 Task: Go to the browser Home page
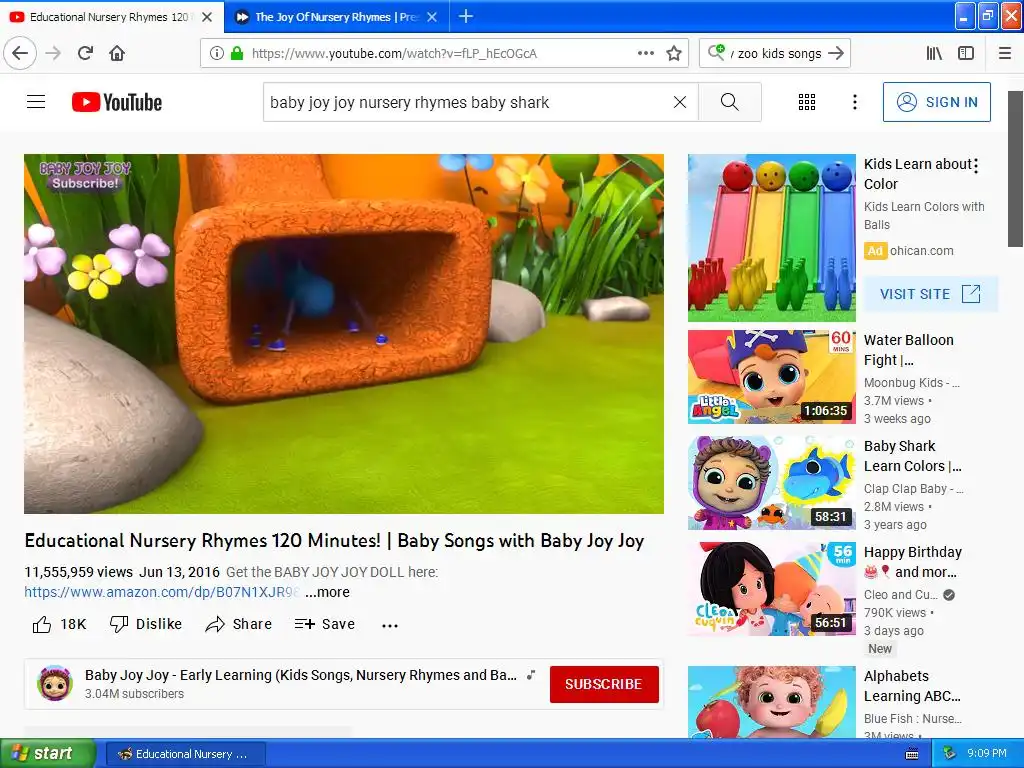117,53
